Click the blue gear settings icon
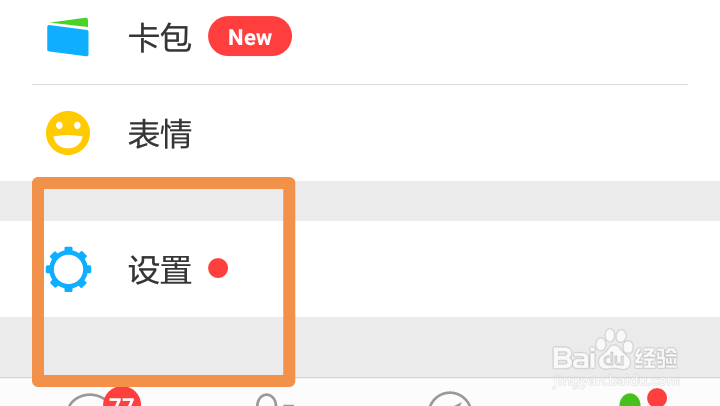The width and height of the screenshot is (720, 406). (x=68, y=269)
